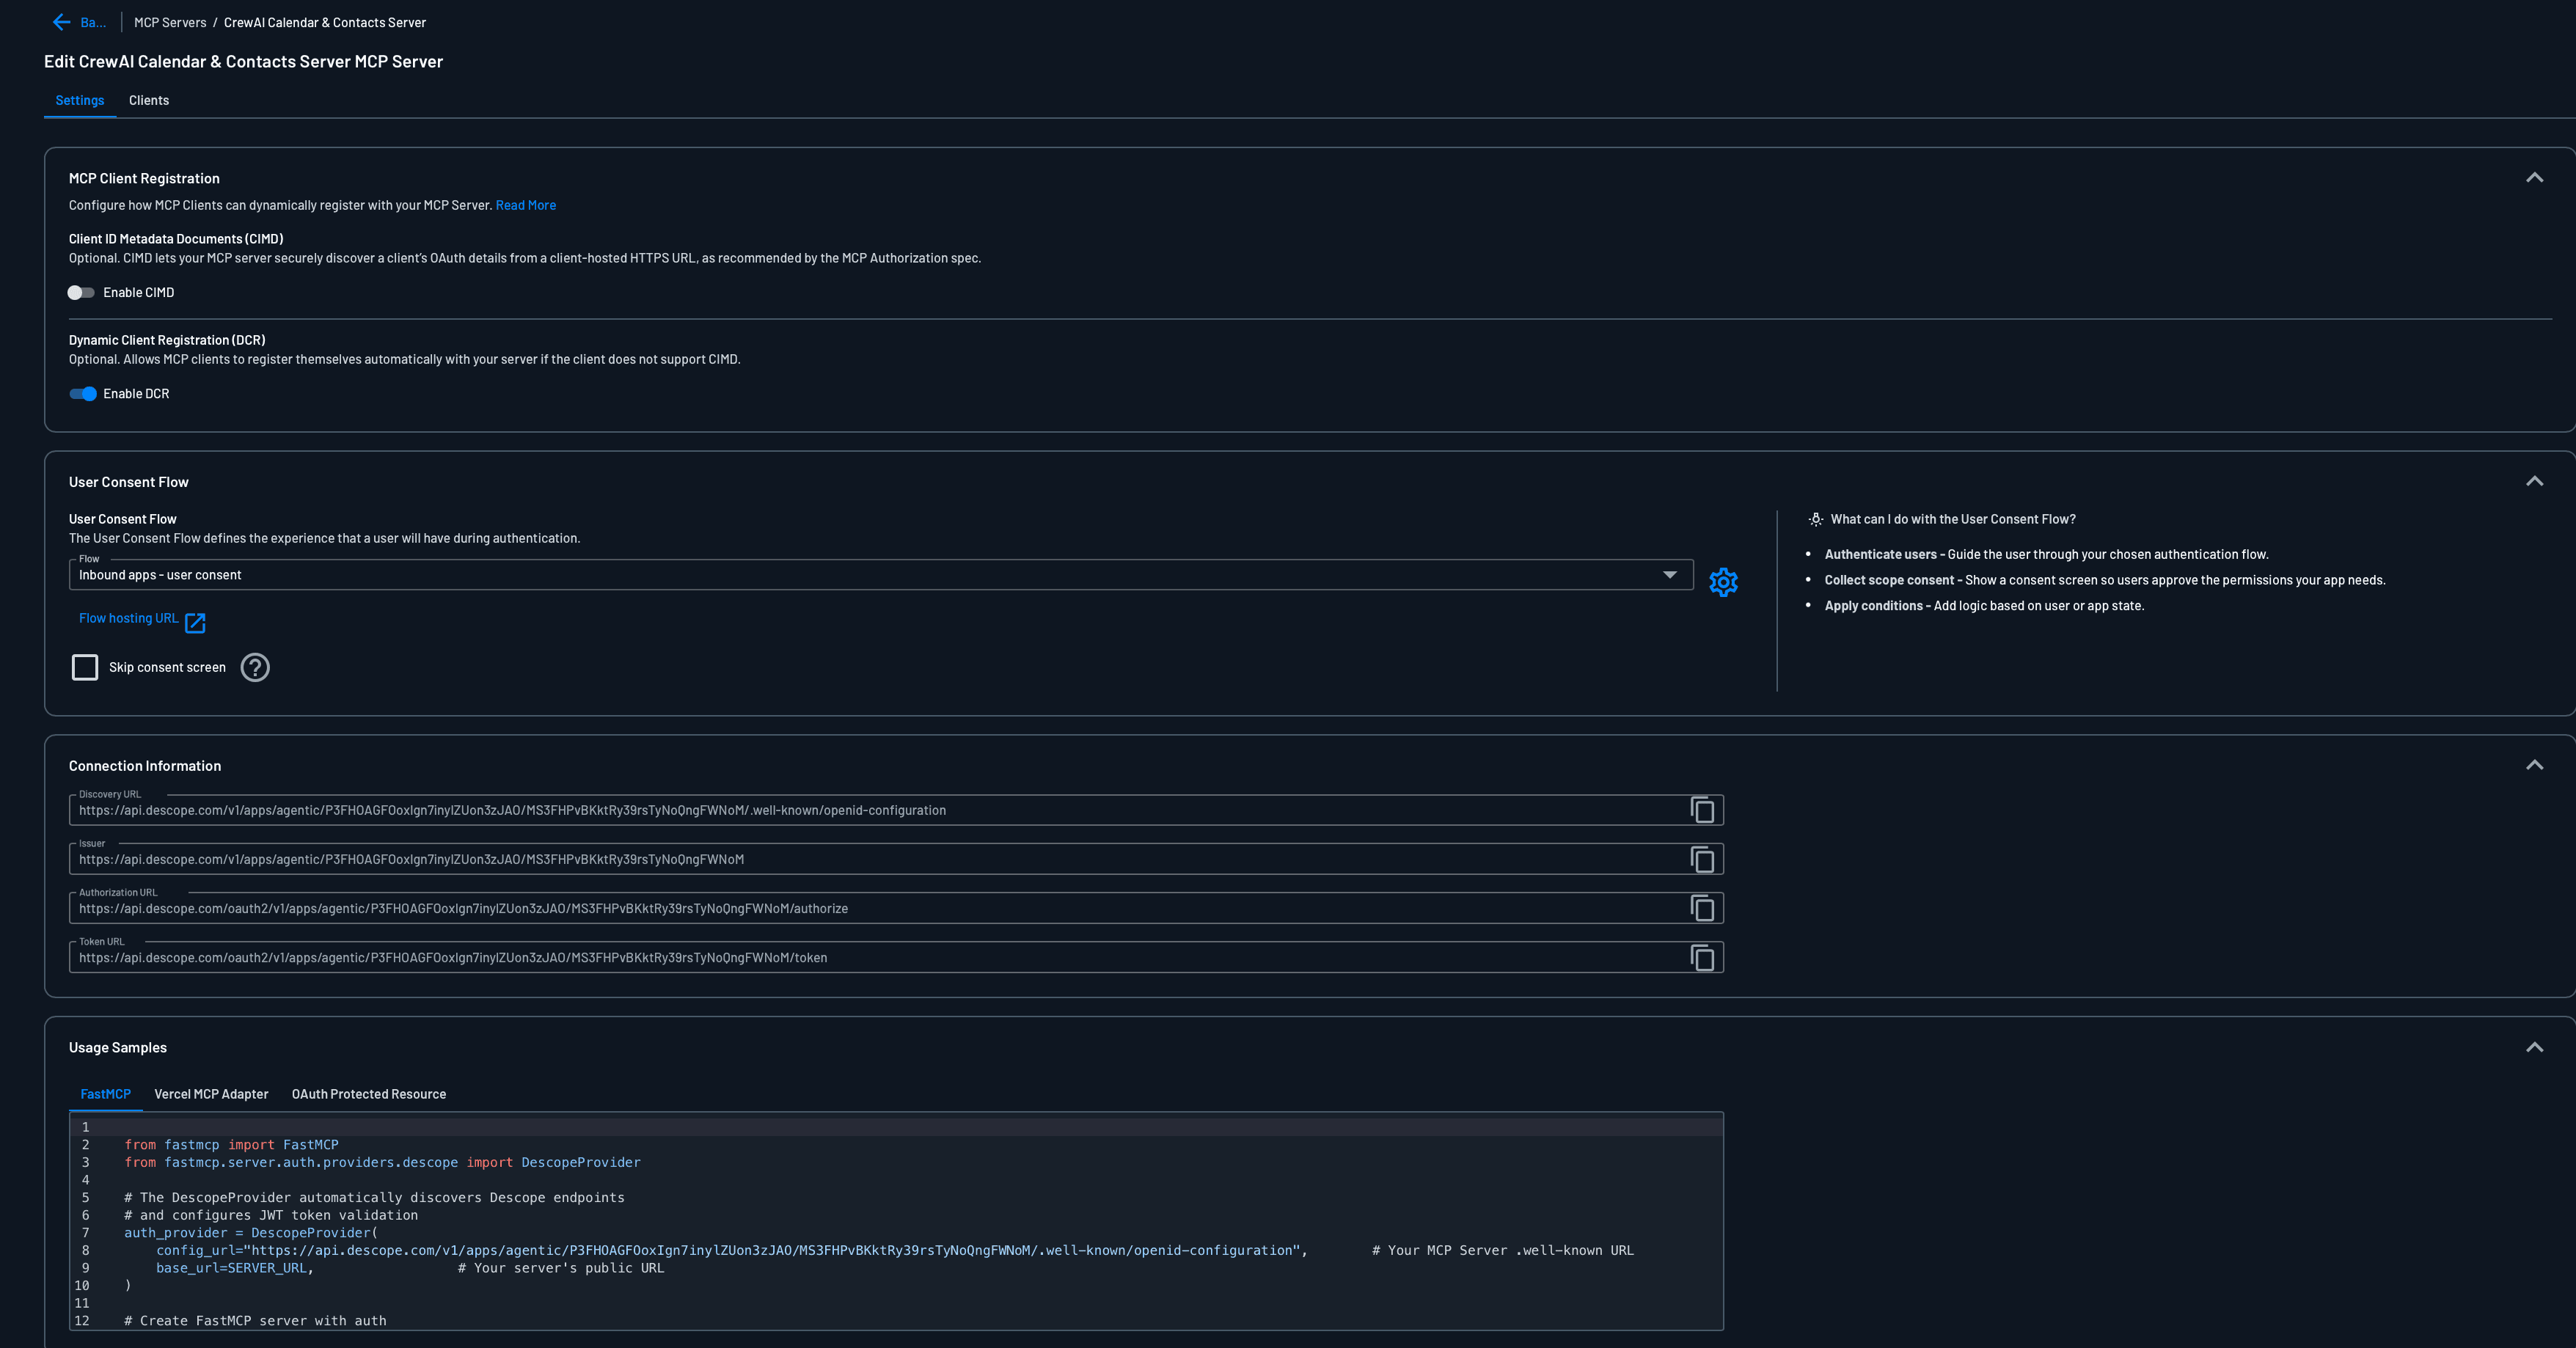
Task: Select FastMCP usage sample tab
Action: coord(105,1094)
